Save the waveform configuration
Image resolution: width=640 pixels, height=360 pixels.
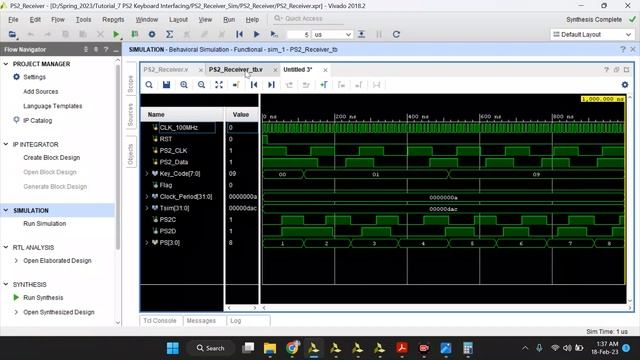(x=166, y=84)
